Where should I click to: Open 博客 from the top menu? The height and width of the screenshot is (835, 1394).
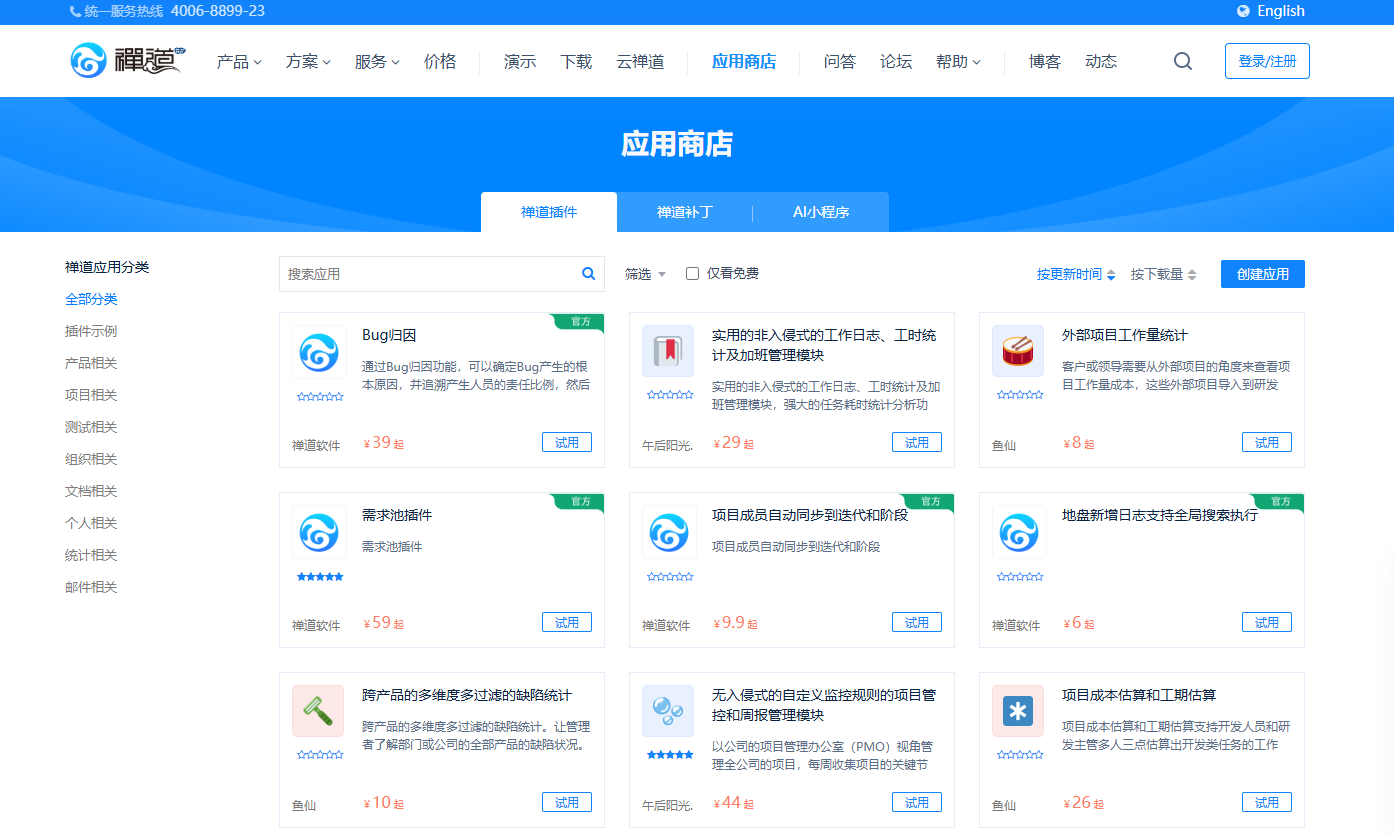point(1045,61)
